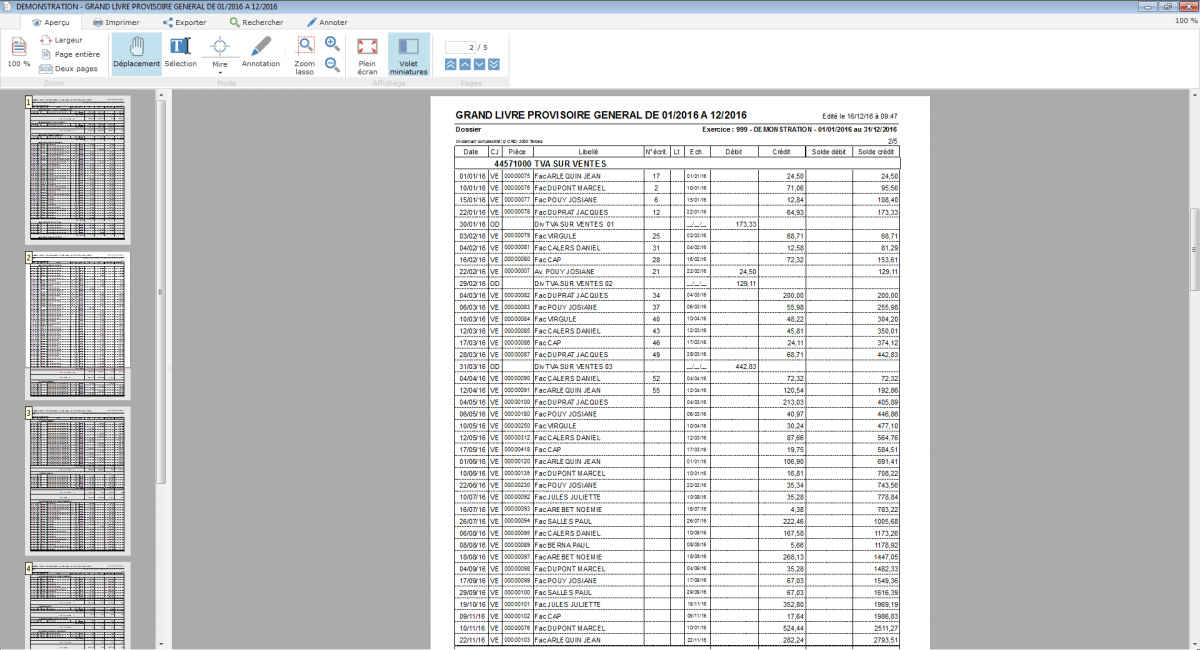
Task: Open the Imprimer tab
Action: click(115, 22)
